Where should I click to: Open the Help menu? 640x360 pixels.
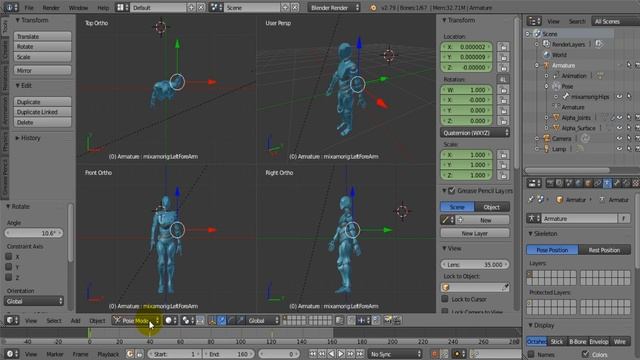pyautogui.click(x=103, y=7)
